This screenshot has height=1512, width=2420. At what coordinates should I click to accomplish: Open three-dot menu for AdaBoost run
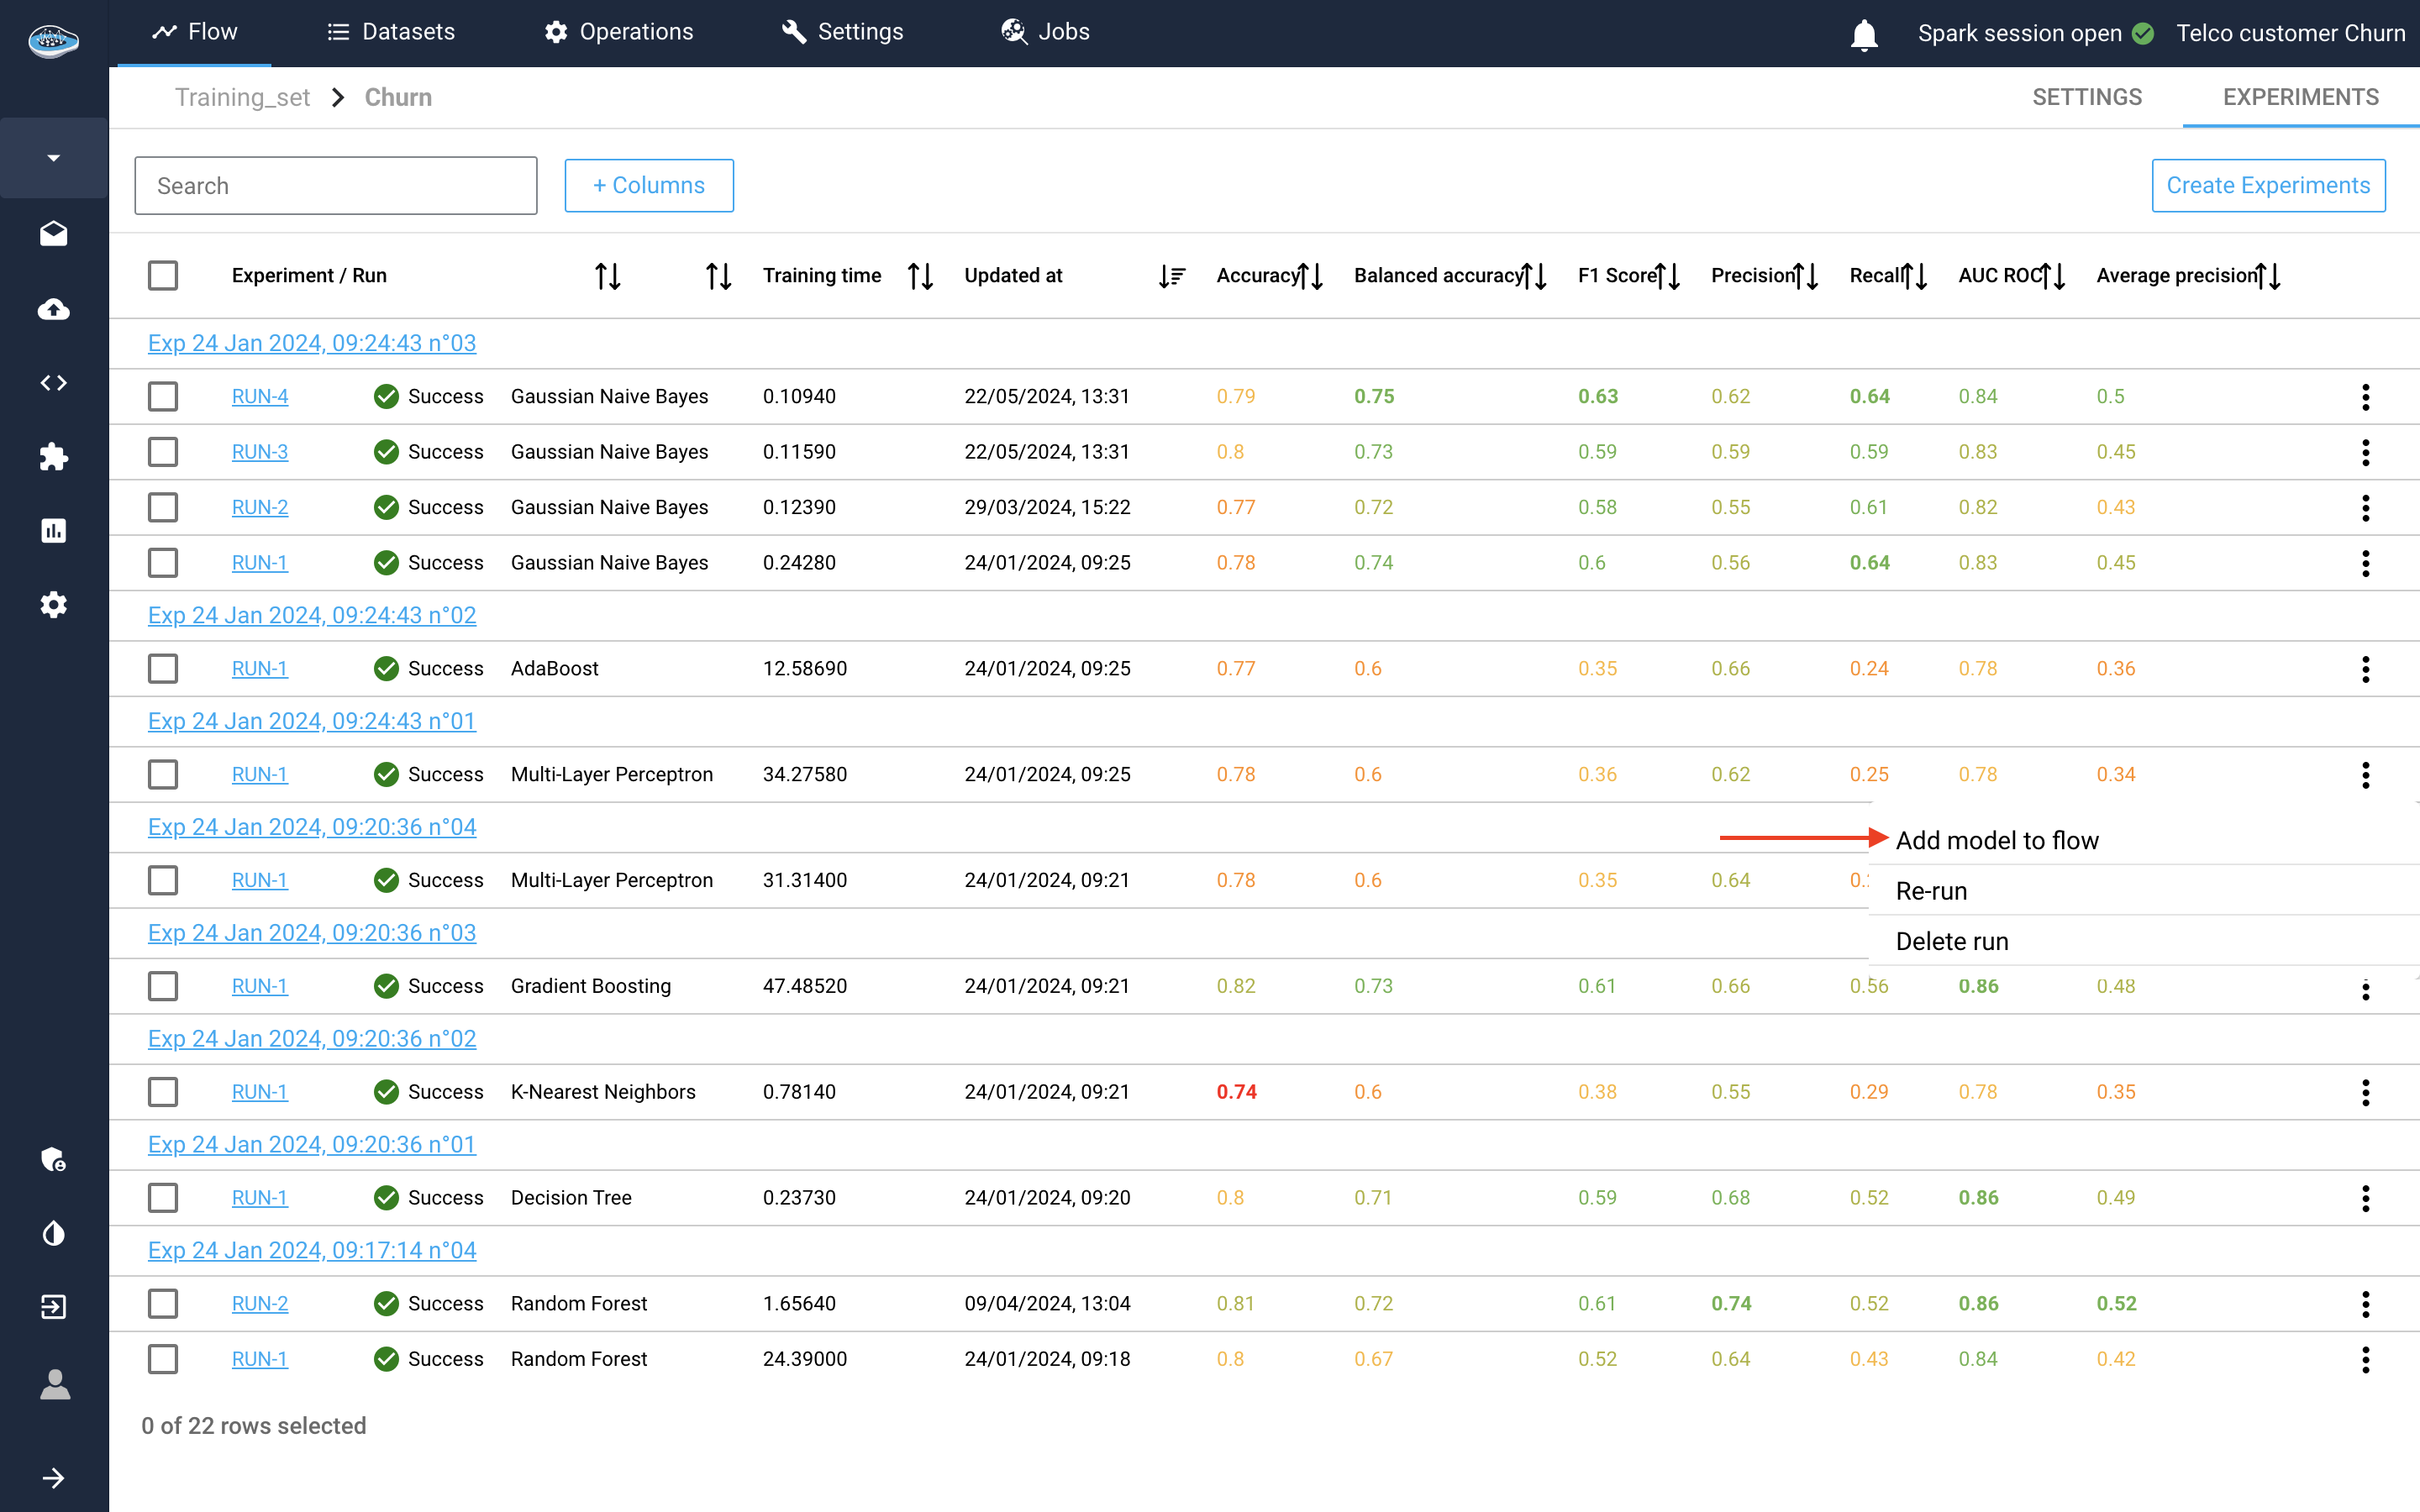(2365, 669)
